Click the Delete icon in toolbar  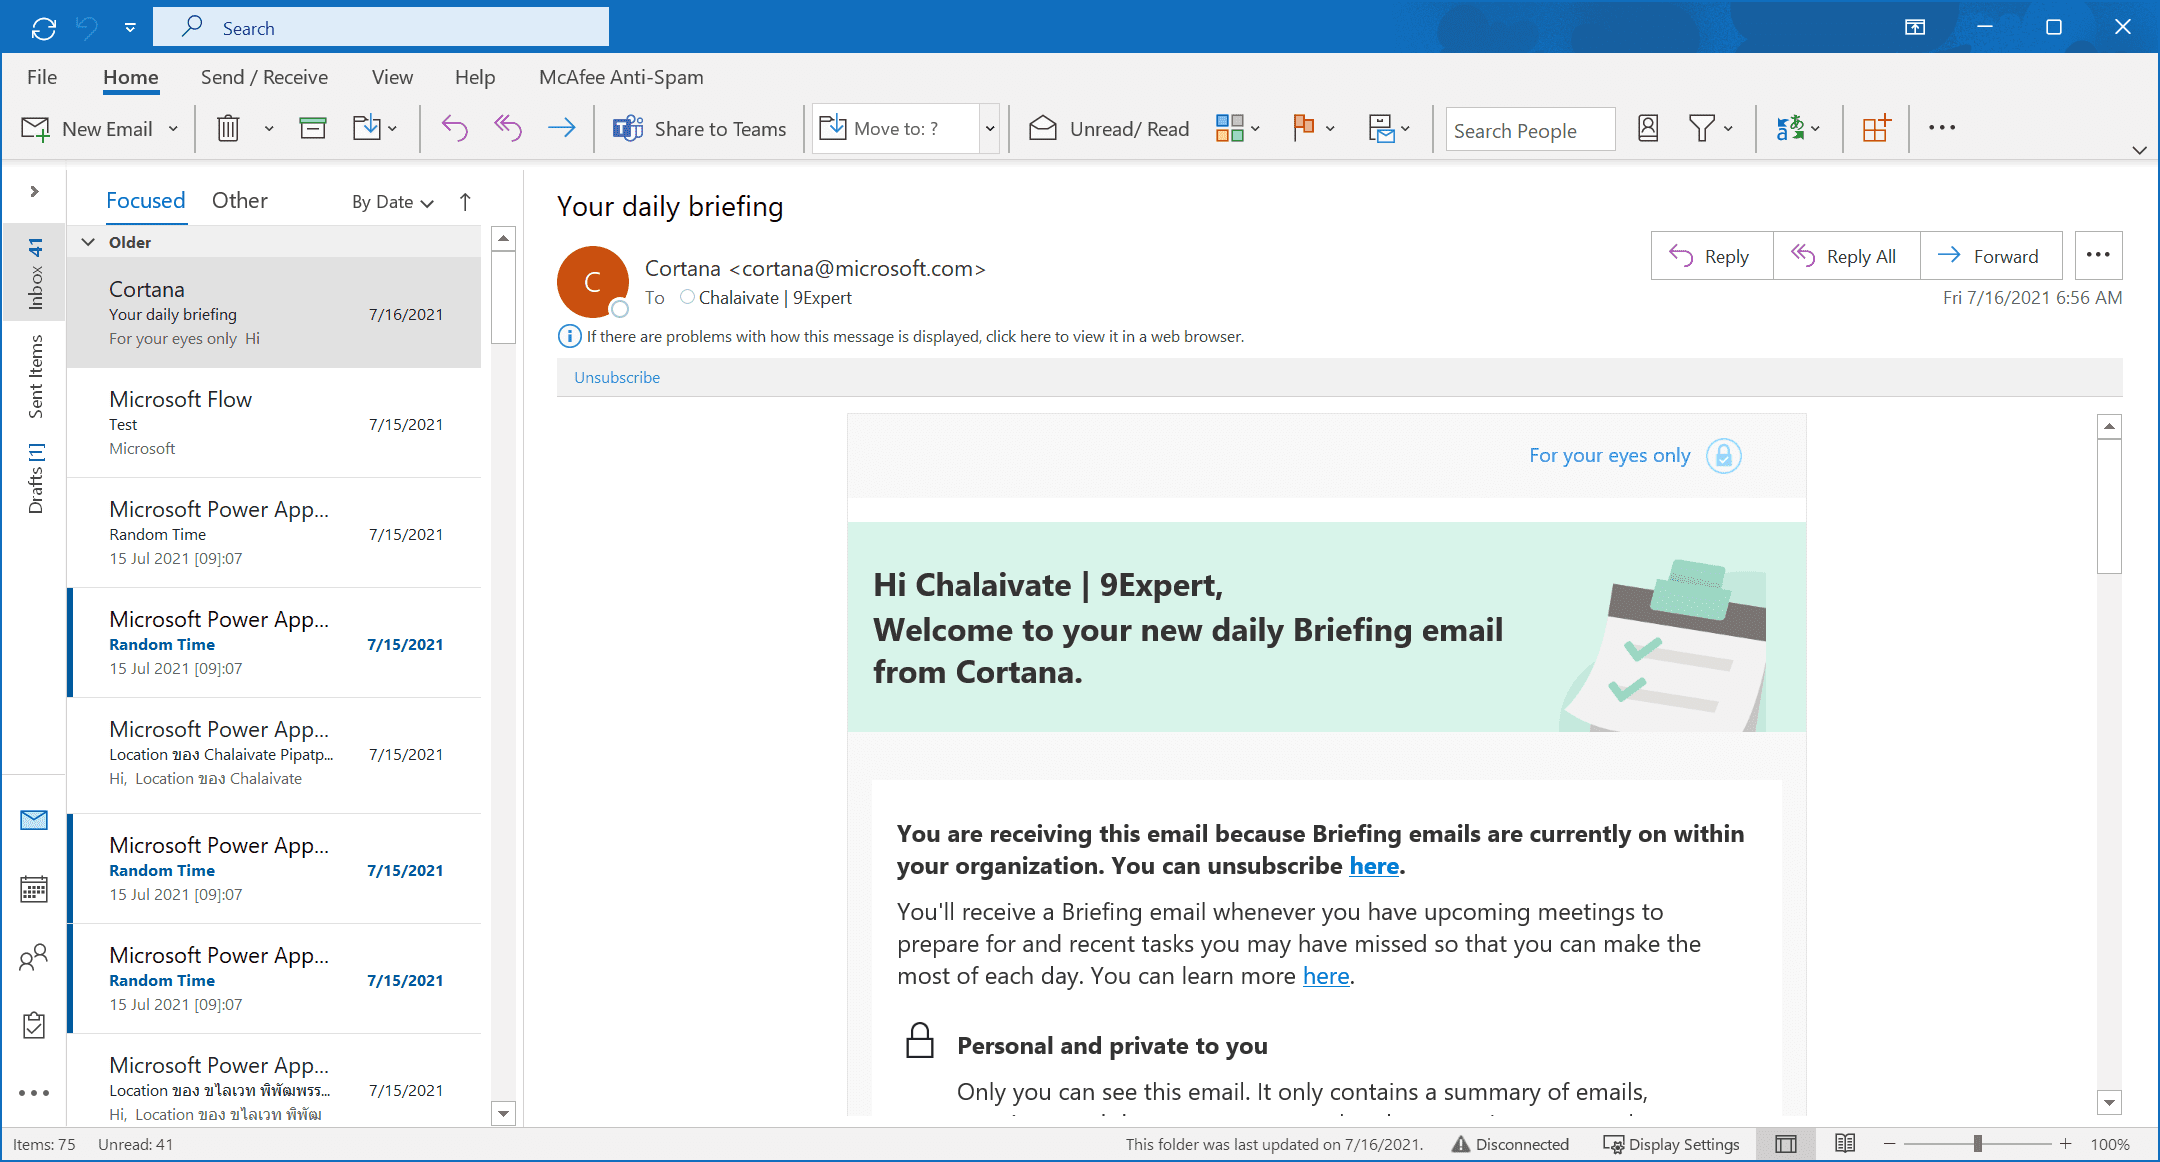pos(227,130)
